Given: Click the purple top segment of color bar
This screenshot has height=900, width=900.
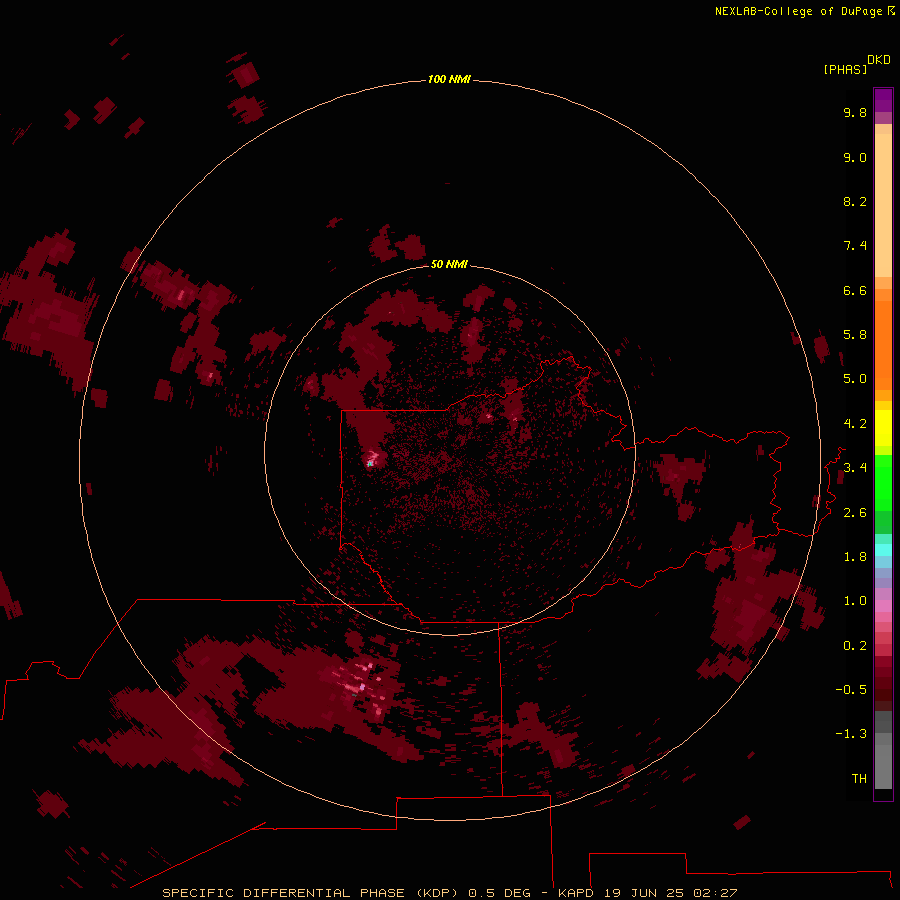Looking at the screenshot, I should (x=883, y=100).
